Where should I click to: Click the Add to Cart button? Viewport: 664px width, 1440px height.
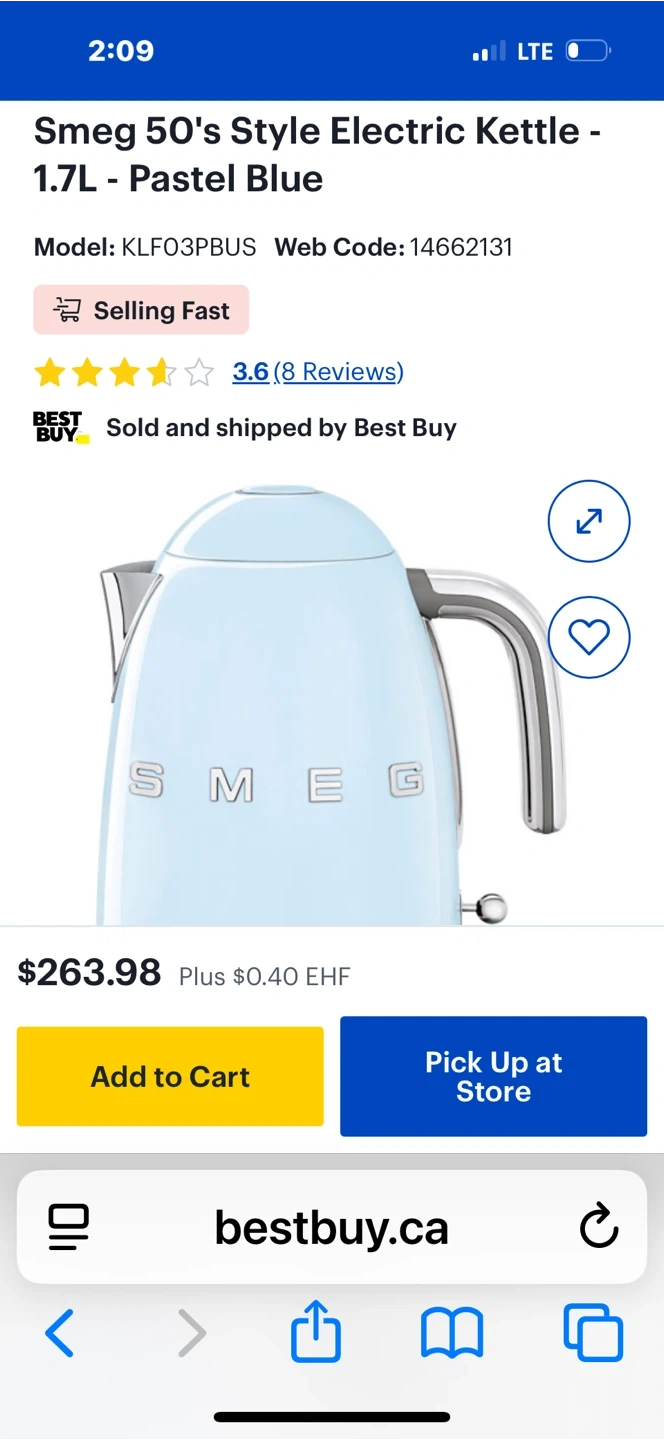pos(170,1076)
